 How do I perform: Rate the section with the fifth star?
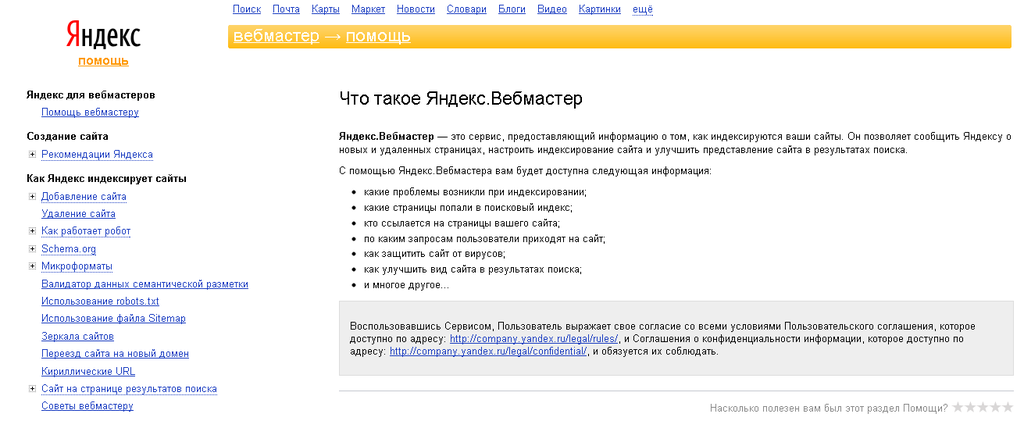click(1008, 407)
